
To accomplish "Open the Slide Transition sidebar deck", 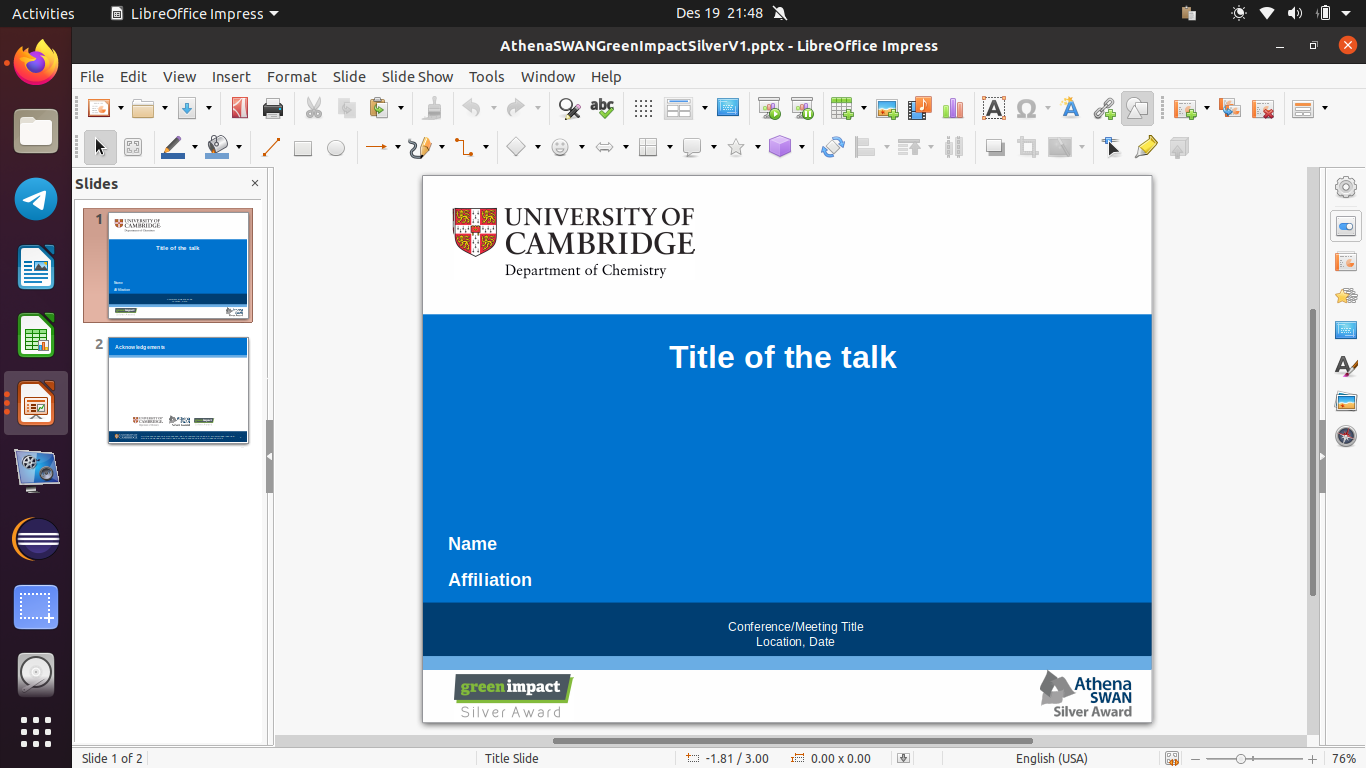I will (1346, 263).
